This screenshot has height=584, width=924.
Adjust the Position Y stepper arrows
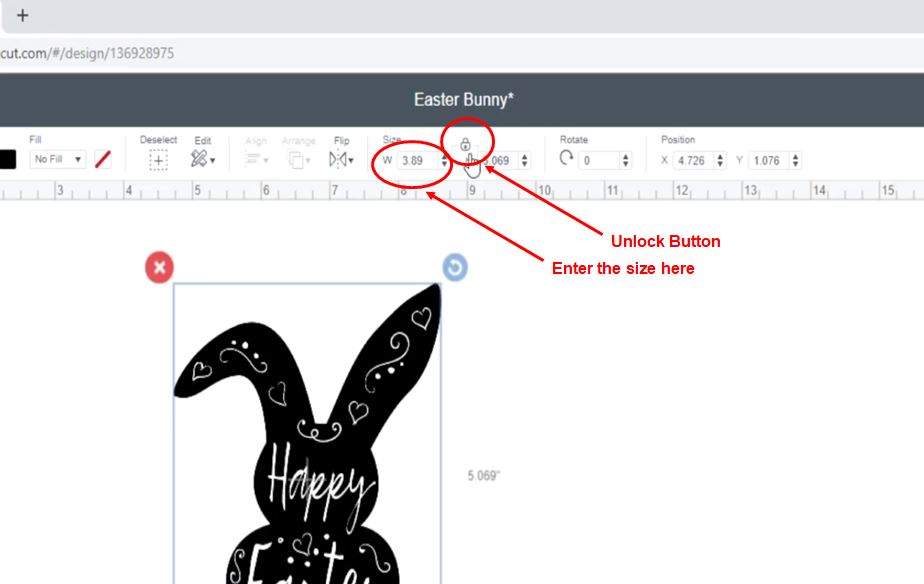point(796,160)
